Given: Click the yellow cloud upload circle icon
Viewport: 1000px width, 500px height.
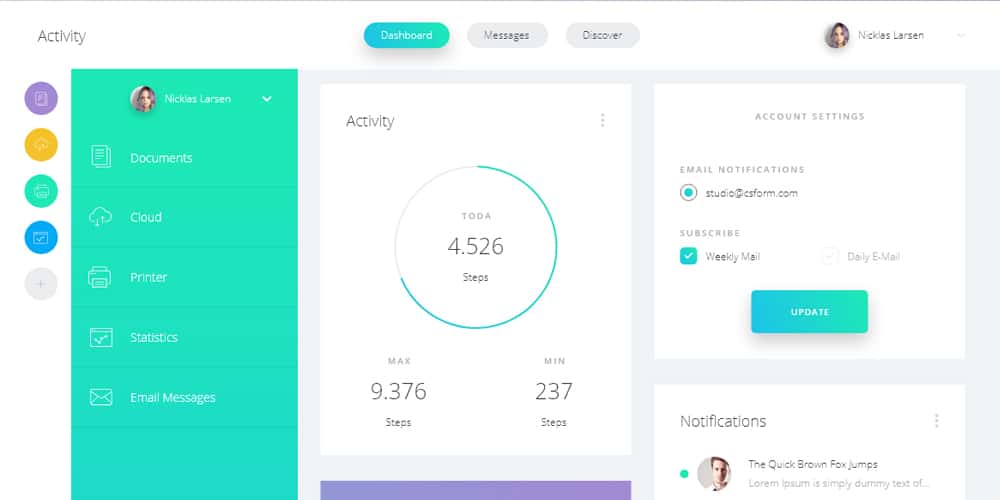Looking at the screenshot, I should 41,145.
